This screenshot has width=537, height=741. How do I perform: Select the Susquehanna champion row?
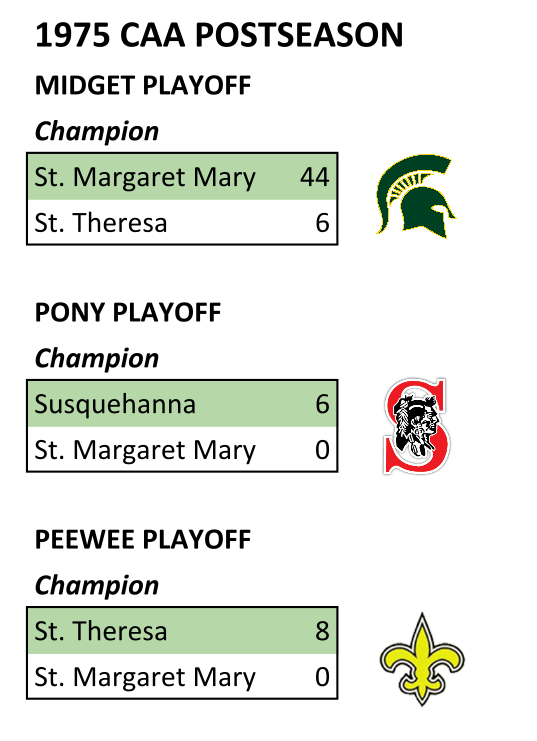click(182, 404)
